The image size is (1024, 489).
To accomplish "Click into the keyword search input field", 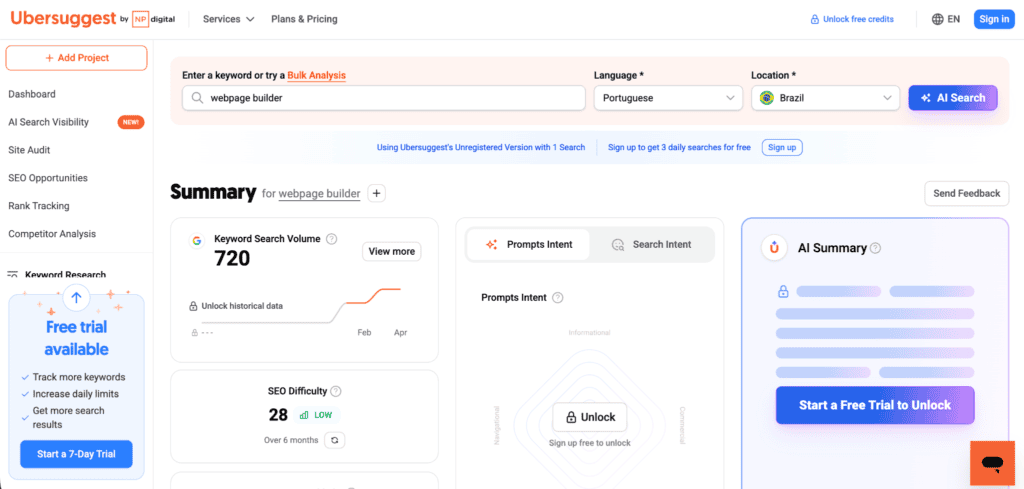I will click(384, 98).
